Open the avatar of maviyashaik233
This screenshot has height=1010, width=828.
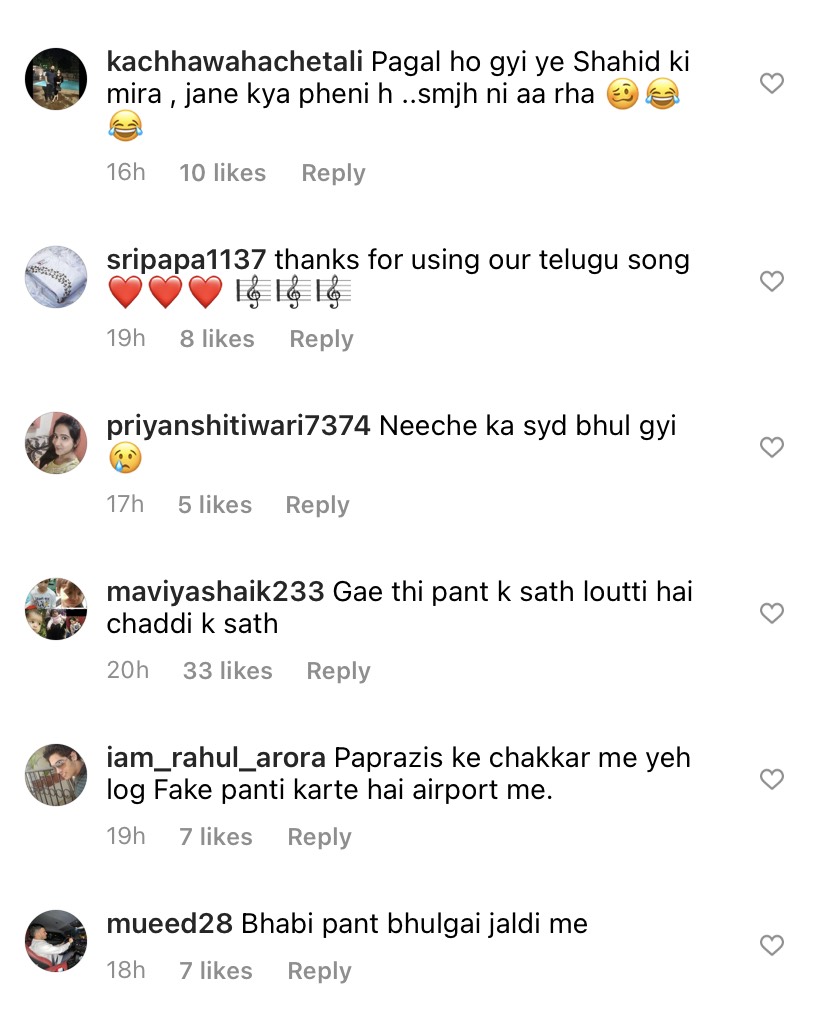(x=56, y=609)
